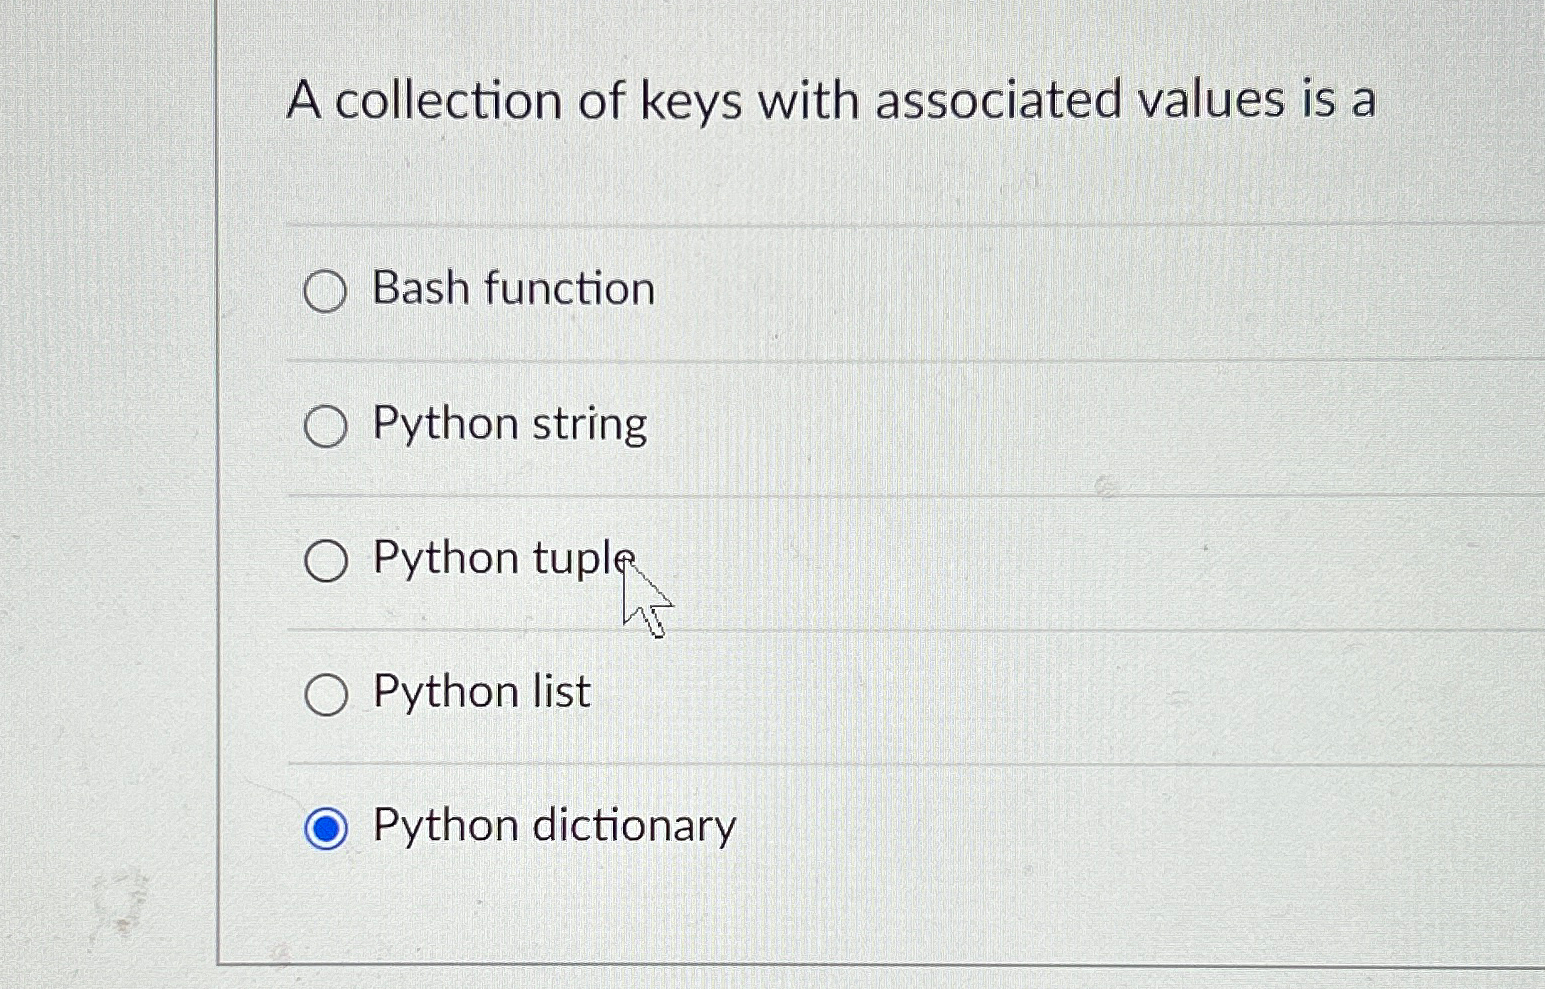Viewport: 1545px width, 989px height.
Task: Click the Python string answer label
Action: point(508,424)
